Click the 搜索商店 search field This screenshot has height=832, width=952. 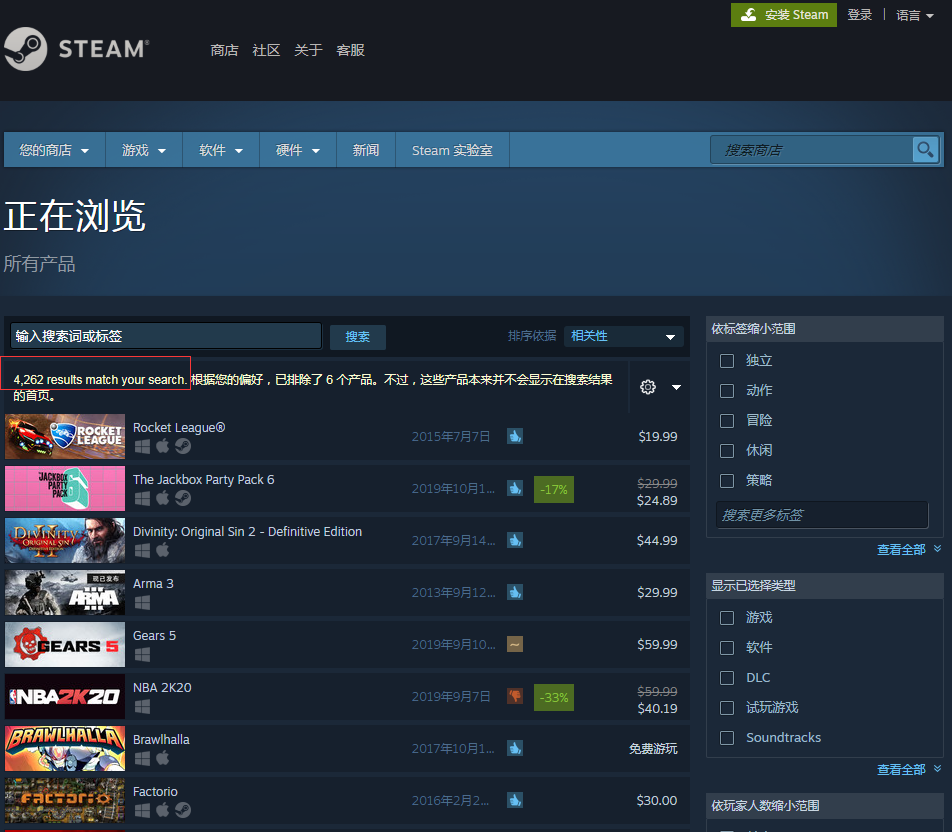[x=812, y=149]
